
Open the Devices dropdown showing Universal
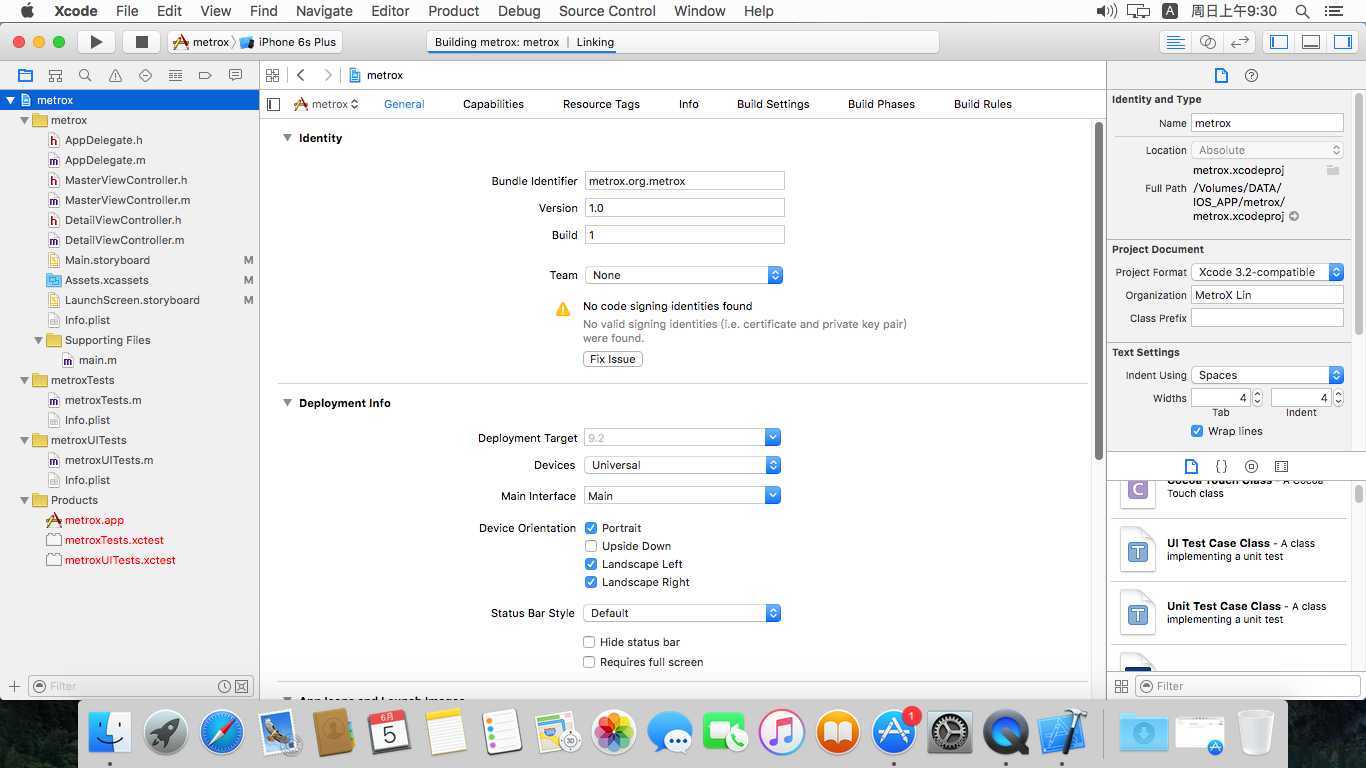[x=681, y=465]
